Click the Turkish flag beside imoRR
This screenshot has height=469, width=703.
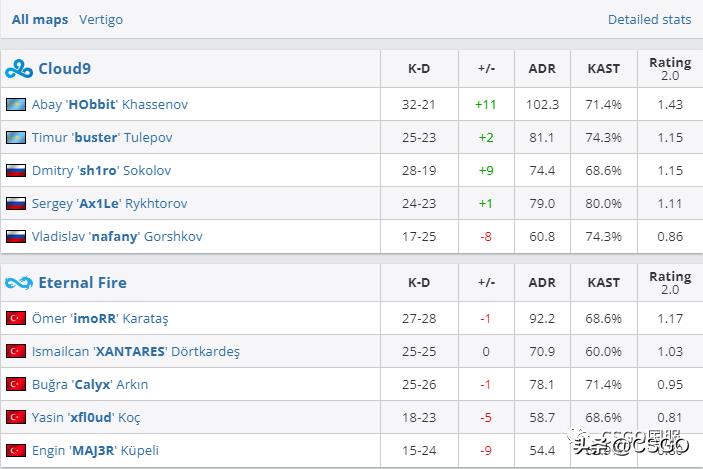click(x=16, y=319)
